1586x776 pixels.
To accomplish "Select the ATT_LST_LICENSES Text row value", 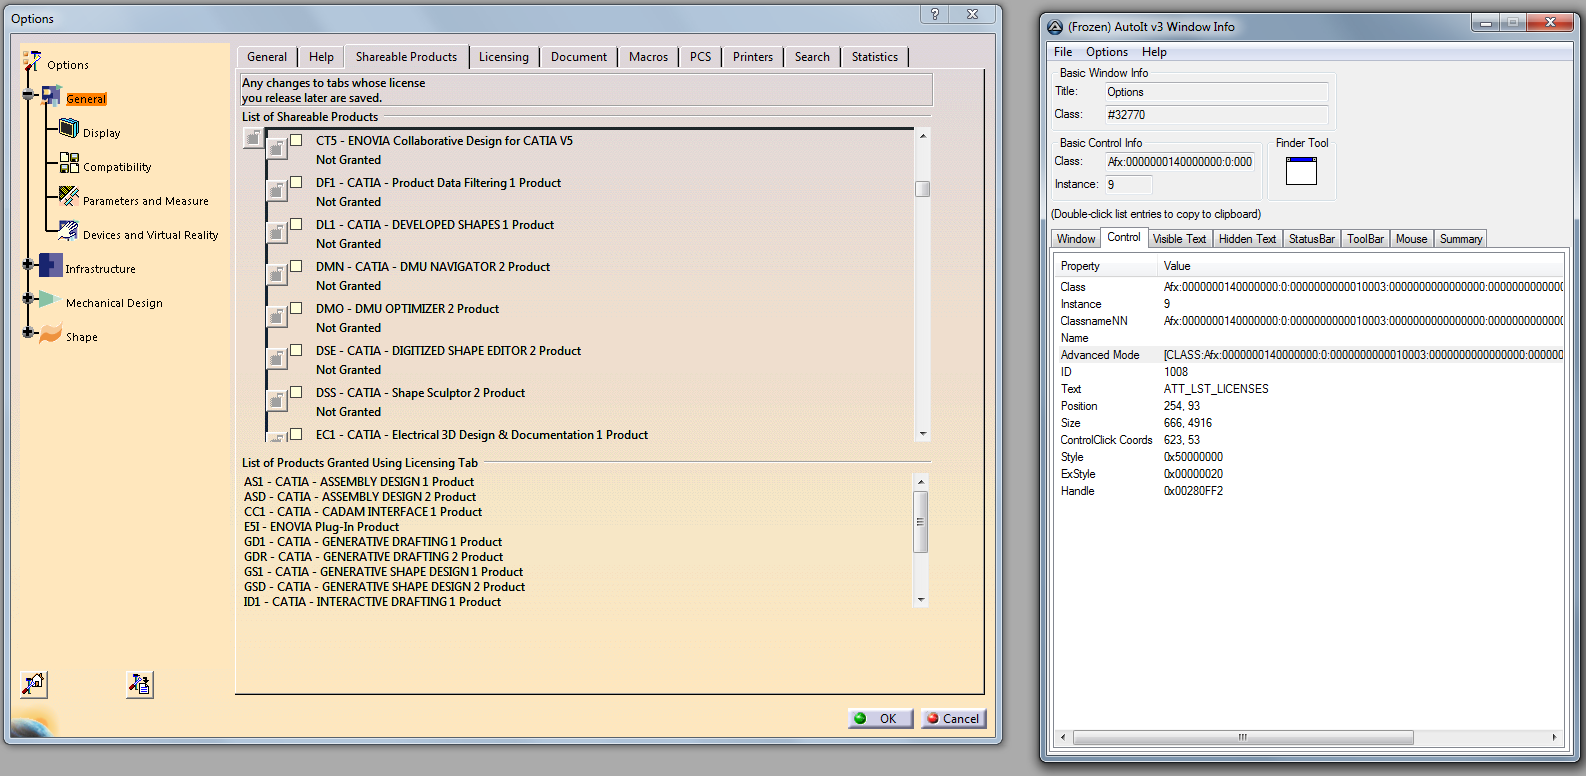I will pos(1216,389).
